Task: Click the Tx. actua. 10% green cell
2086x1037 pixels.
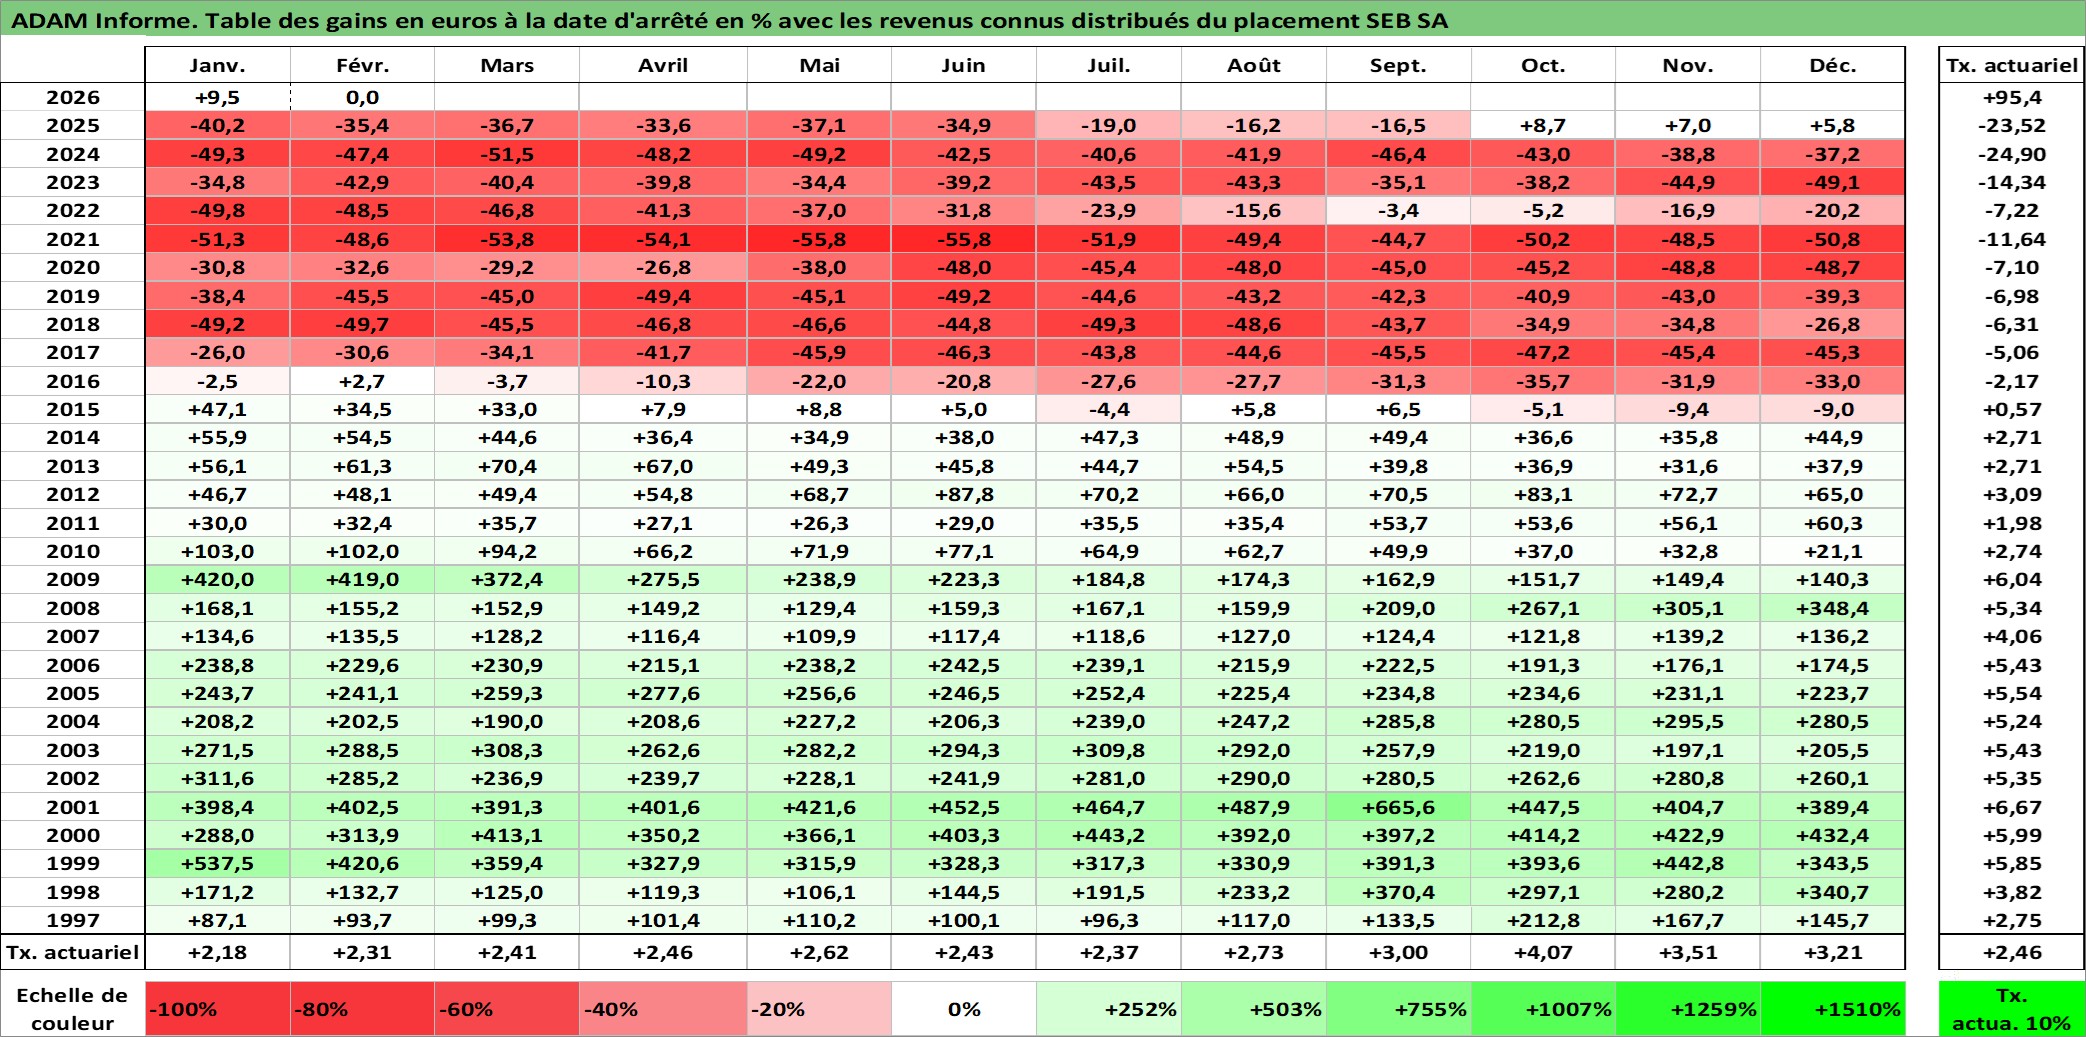Action: tap(2012, 1009)
